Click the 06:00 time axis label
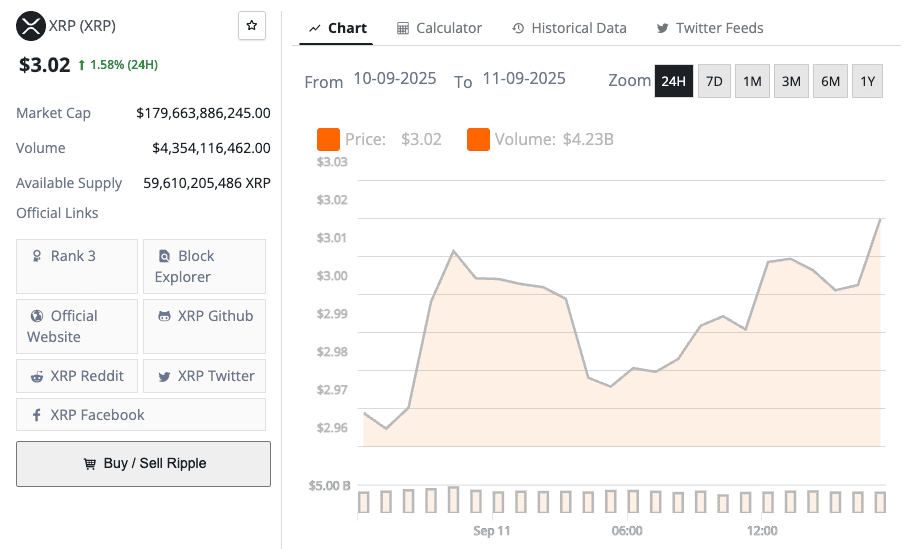Image resolution: width=914 pixels, height=549 pixels. [627, 531]
